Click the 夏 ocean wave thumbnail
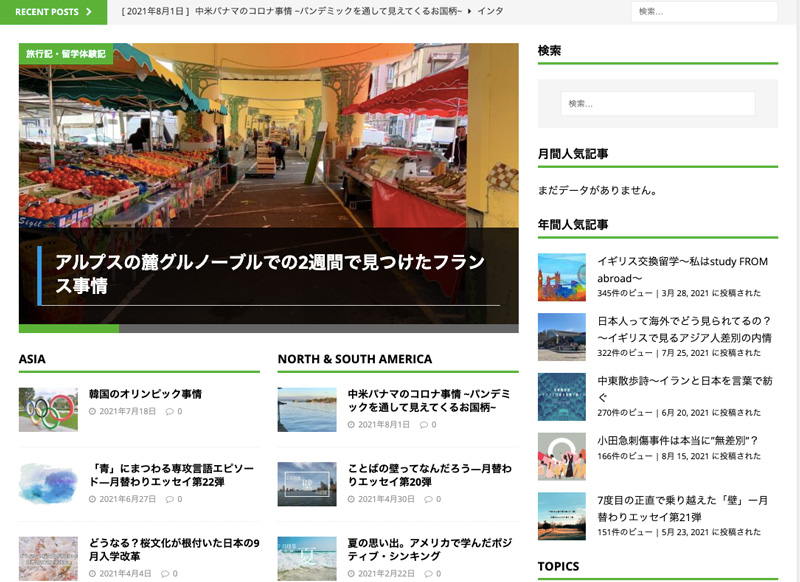The width and height of the screenshot is (800, 582). click(x=307, y=559)
